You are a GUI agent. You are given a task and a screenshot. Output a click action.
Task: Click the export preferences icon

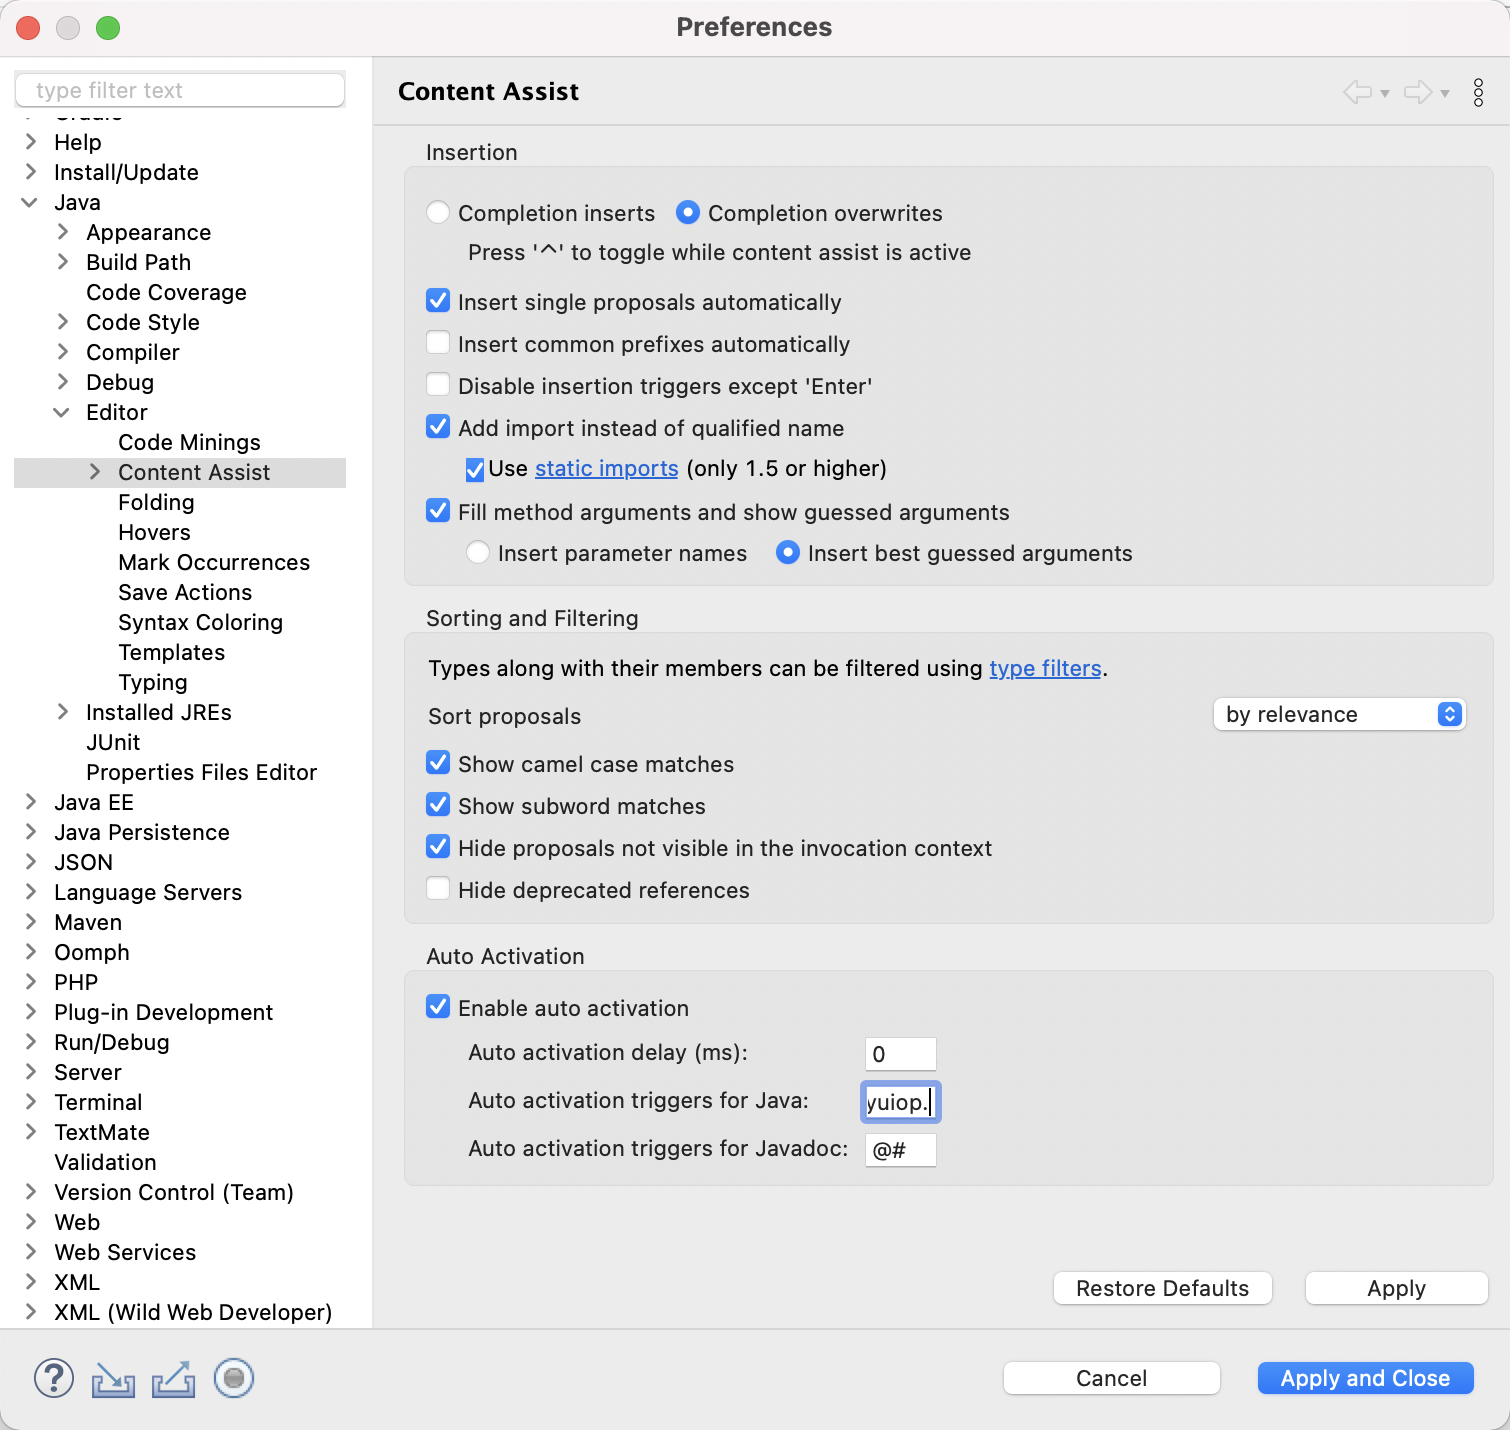(173, 1379)
